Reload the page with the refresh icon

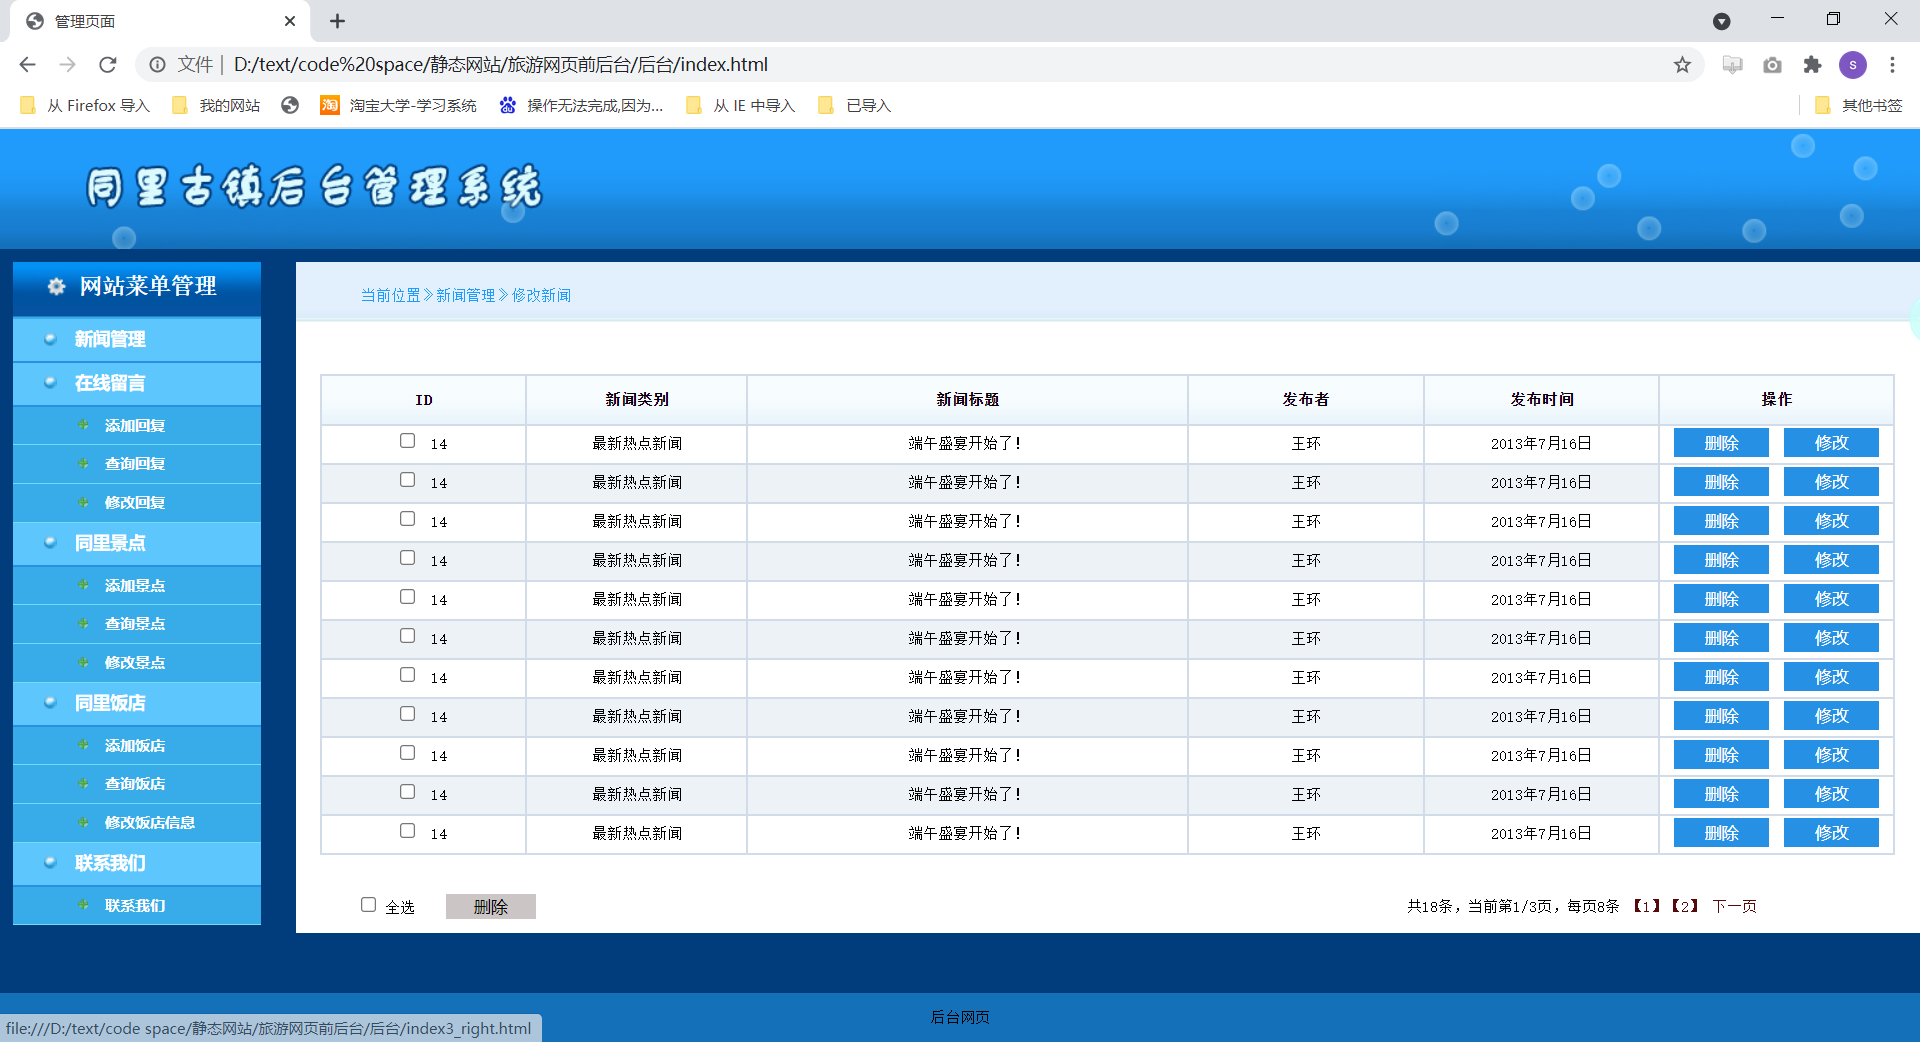pos(108,65)
